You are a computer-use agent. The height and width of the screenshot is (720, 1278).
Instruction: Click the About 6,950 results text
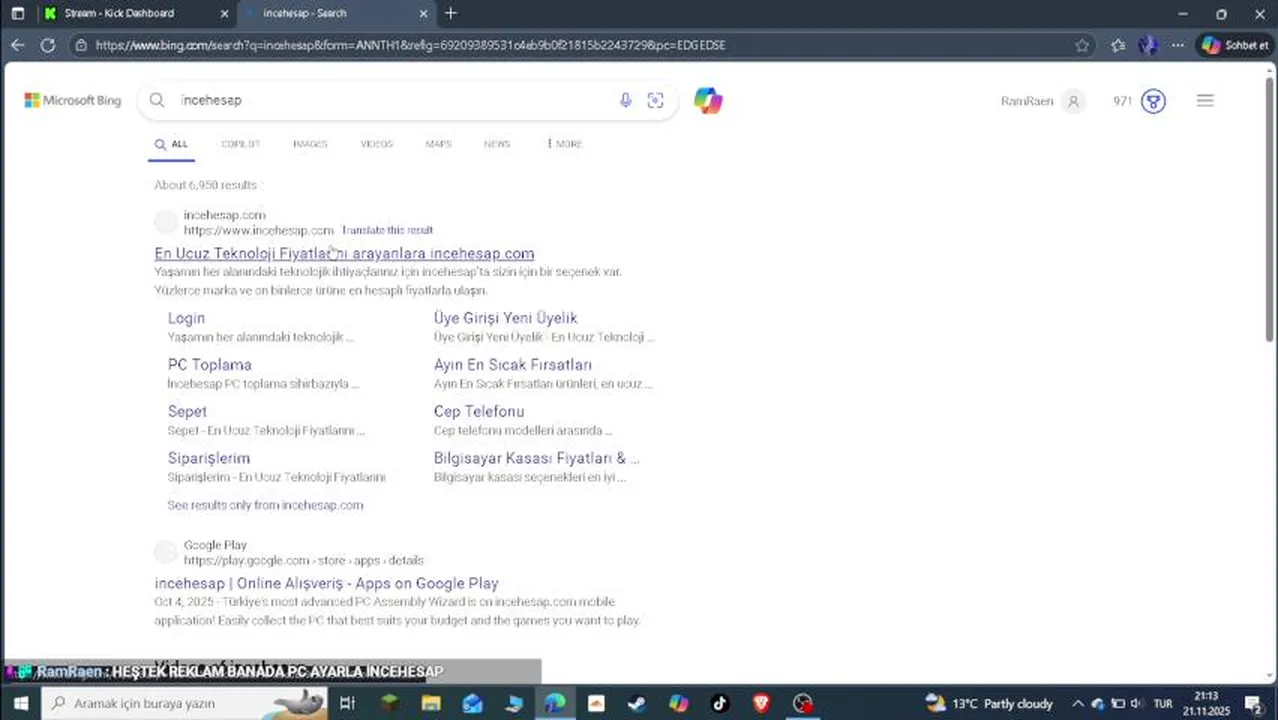tap(205, 185)
